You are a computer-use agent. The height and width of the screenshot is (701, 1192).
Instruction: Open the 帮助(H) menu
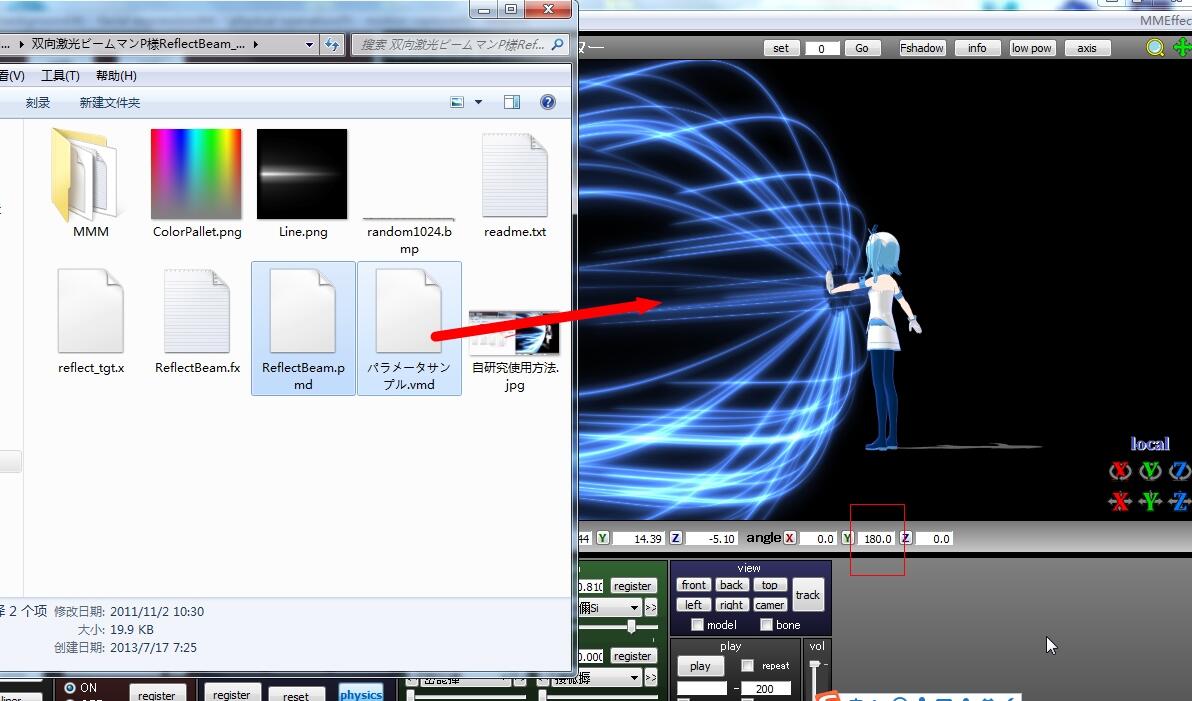116,75
